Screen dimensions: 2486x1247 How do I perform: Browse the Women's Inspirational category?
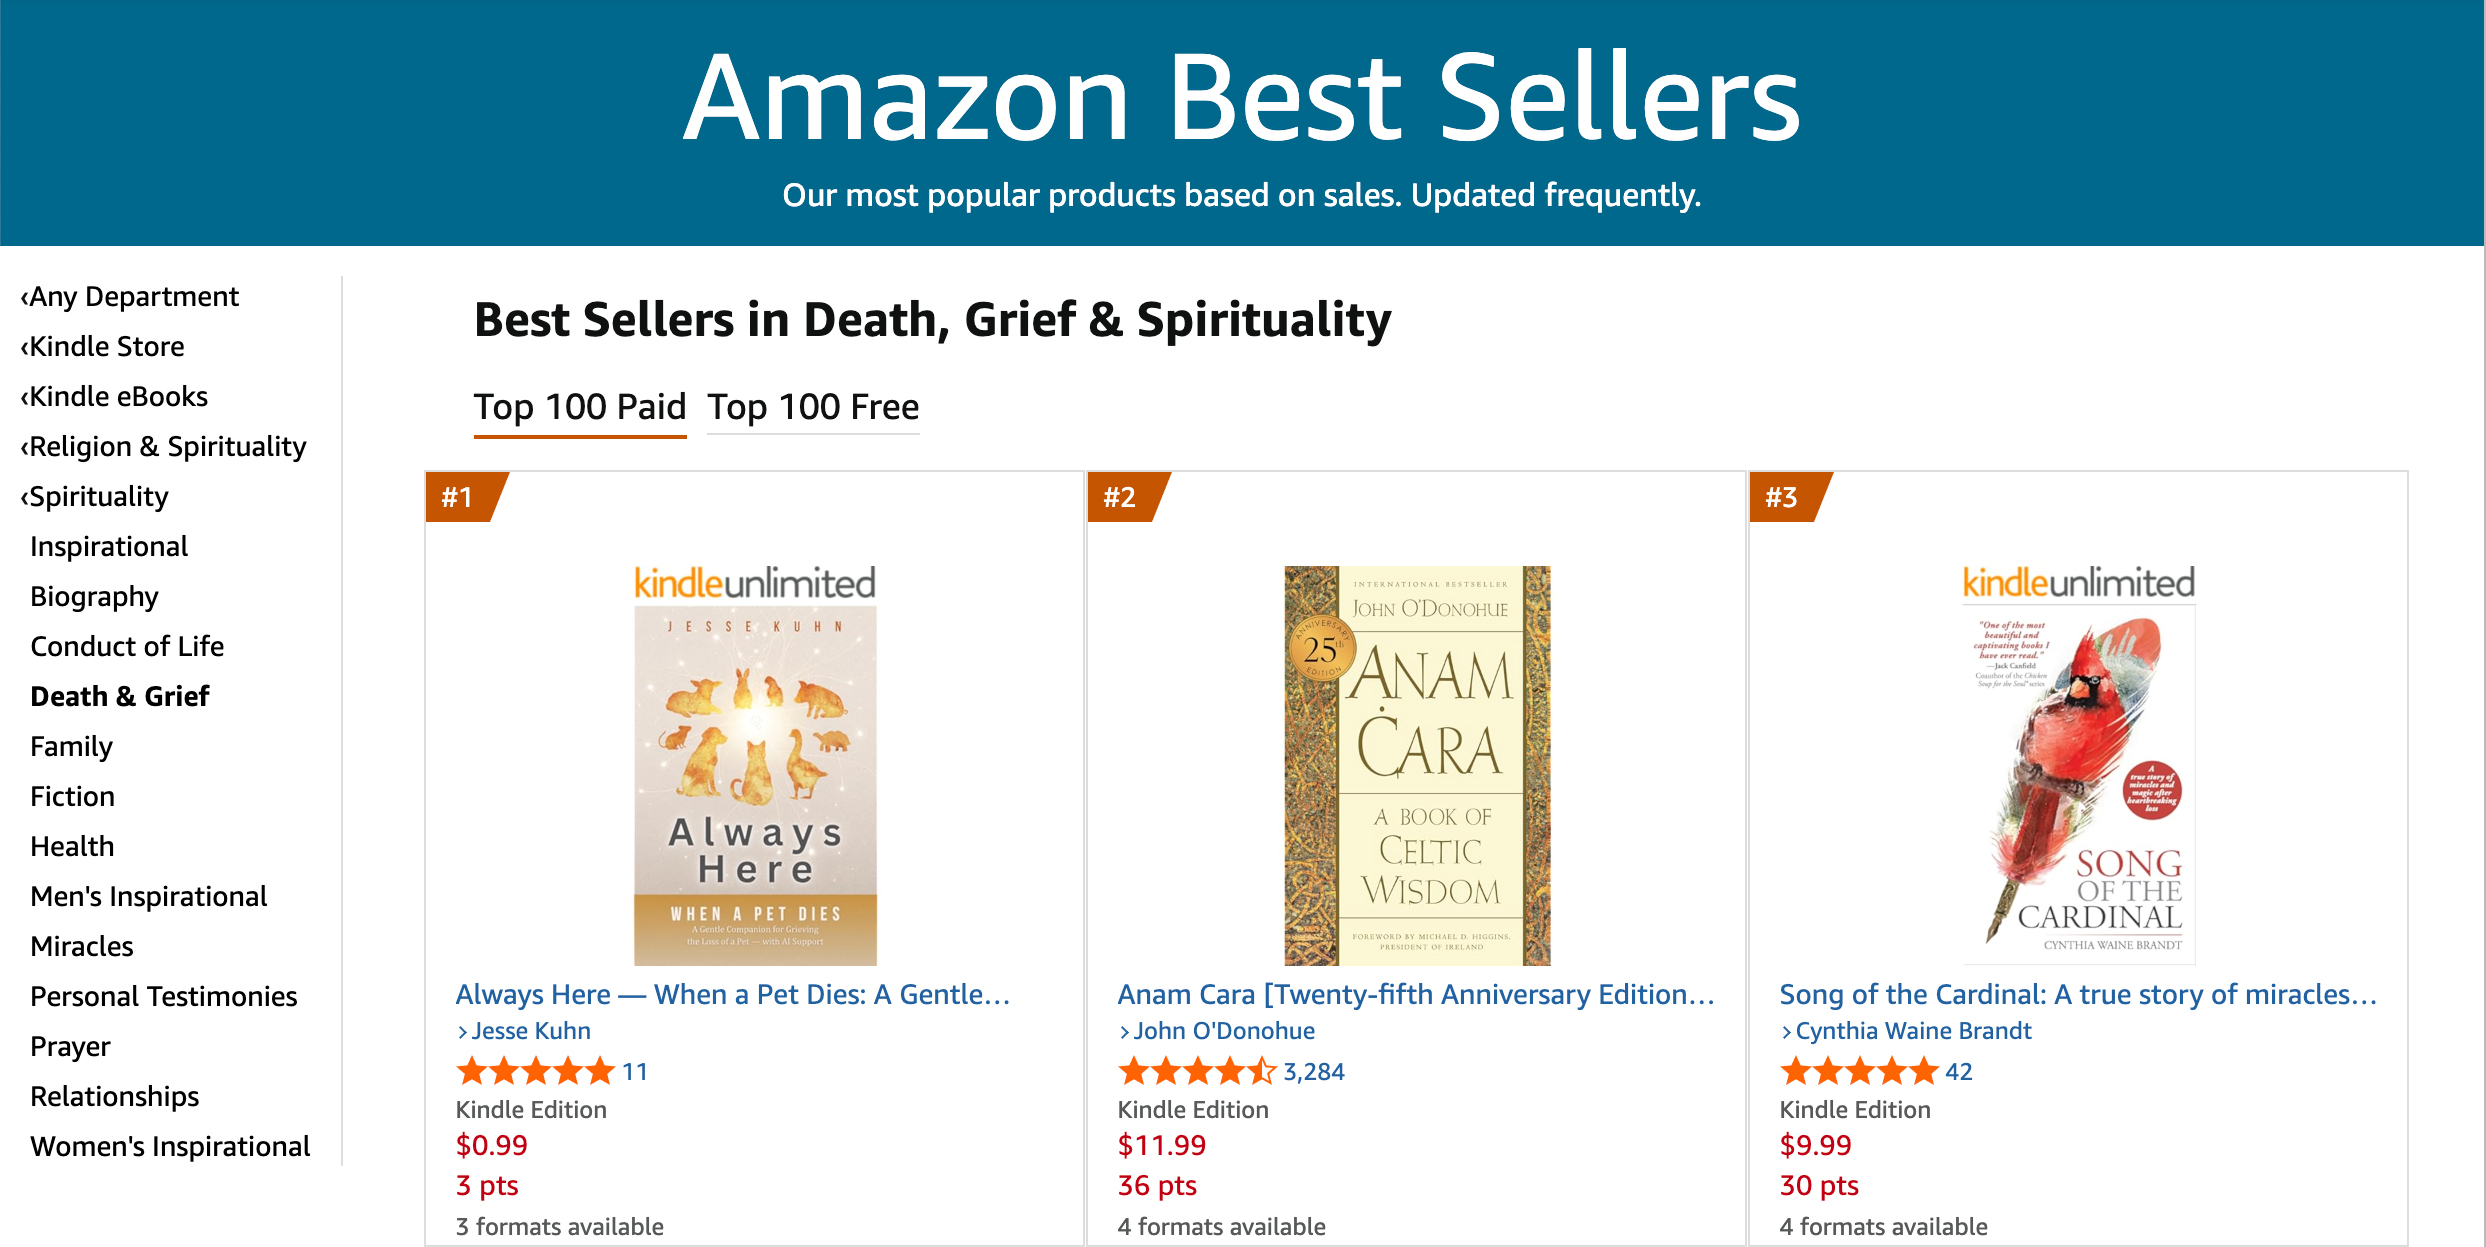point(170,1147)
